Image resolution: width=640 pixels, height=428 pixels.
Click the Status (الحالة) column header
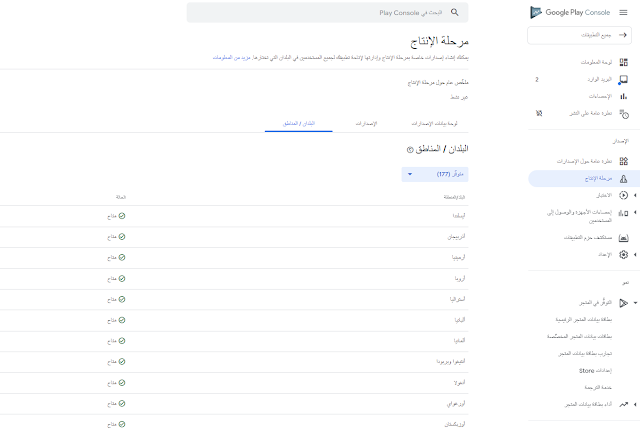coord(121,197)
